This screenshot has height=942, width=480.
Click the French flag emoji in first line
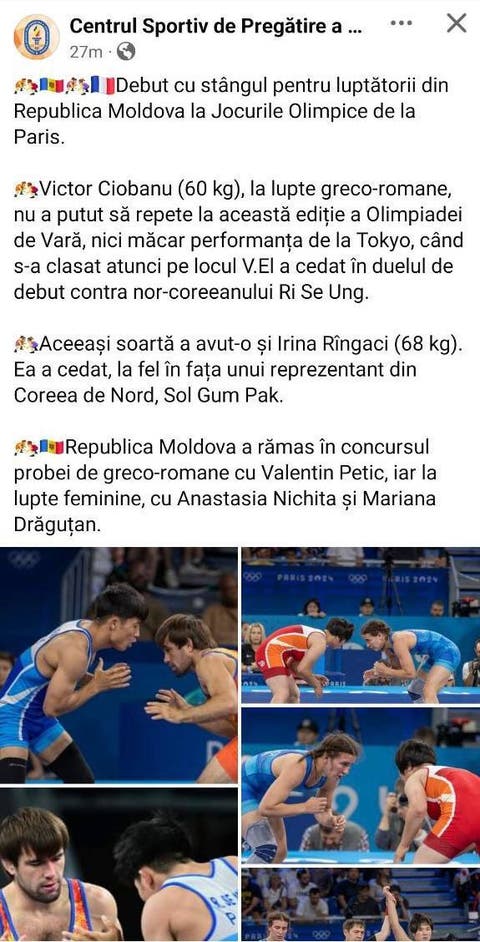coord(103,86)
